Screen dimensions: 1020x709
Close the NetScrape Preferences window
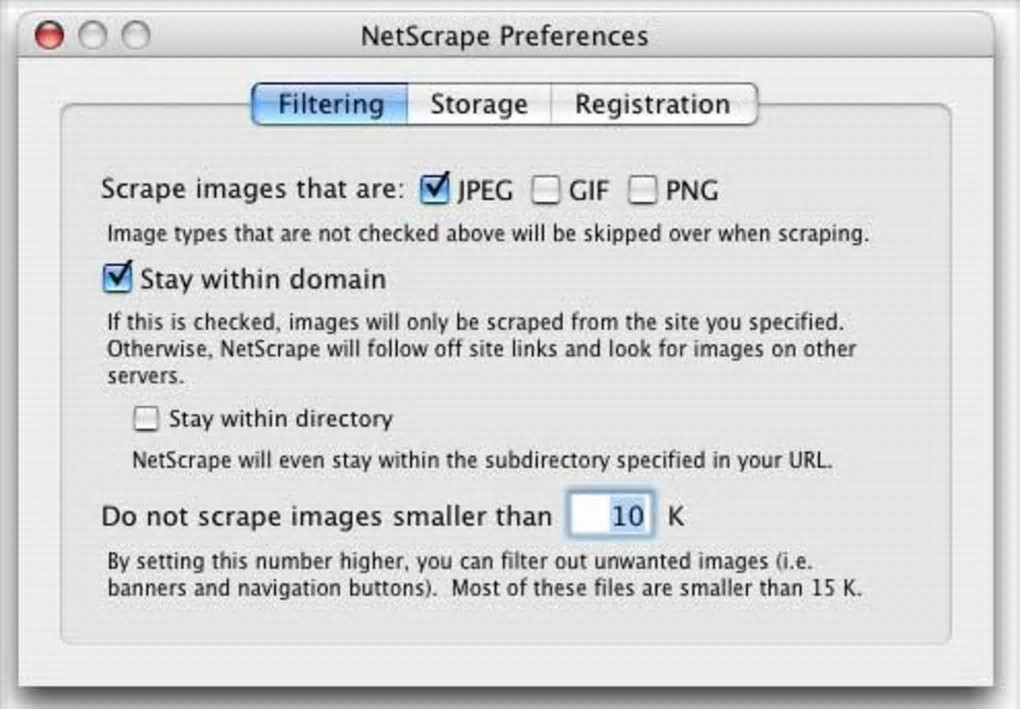[x=48, y=37]
